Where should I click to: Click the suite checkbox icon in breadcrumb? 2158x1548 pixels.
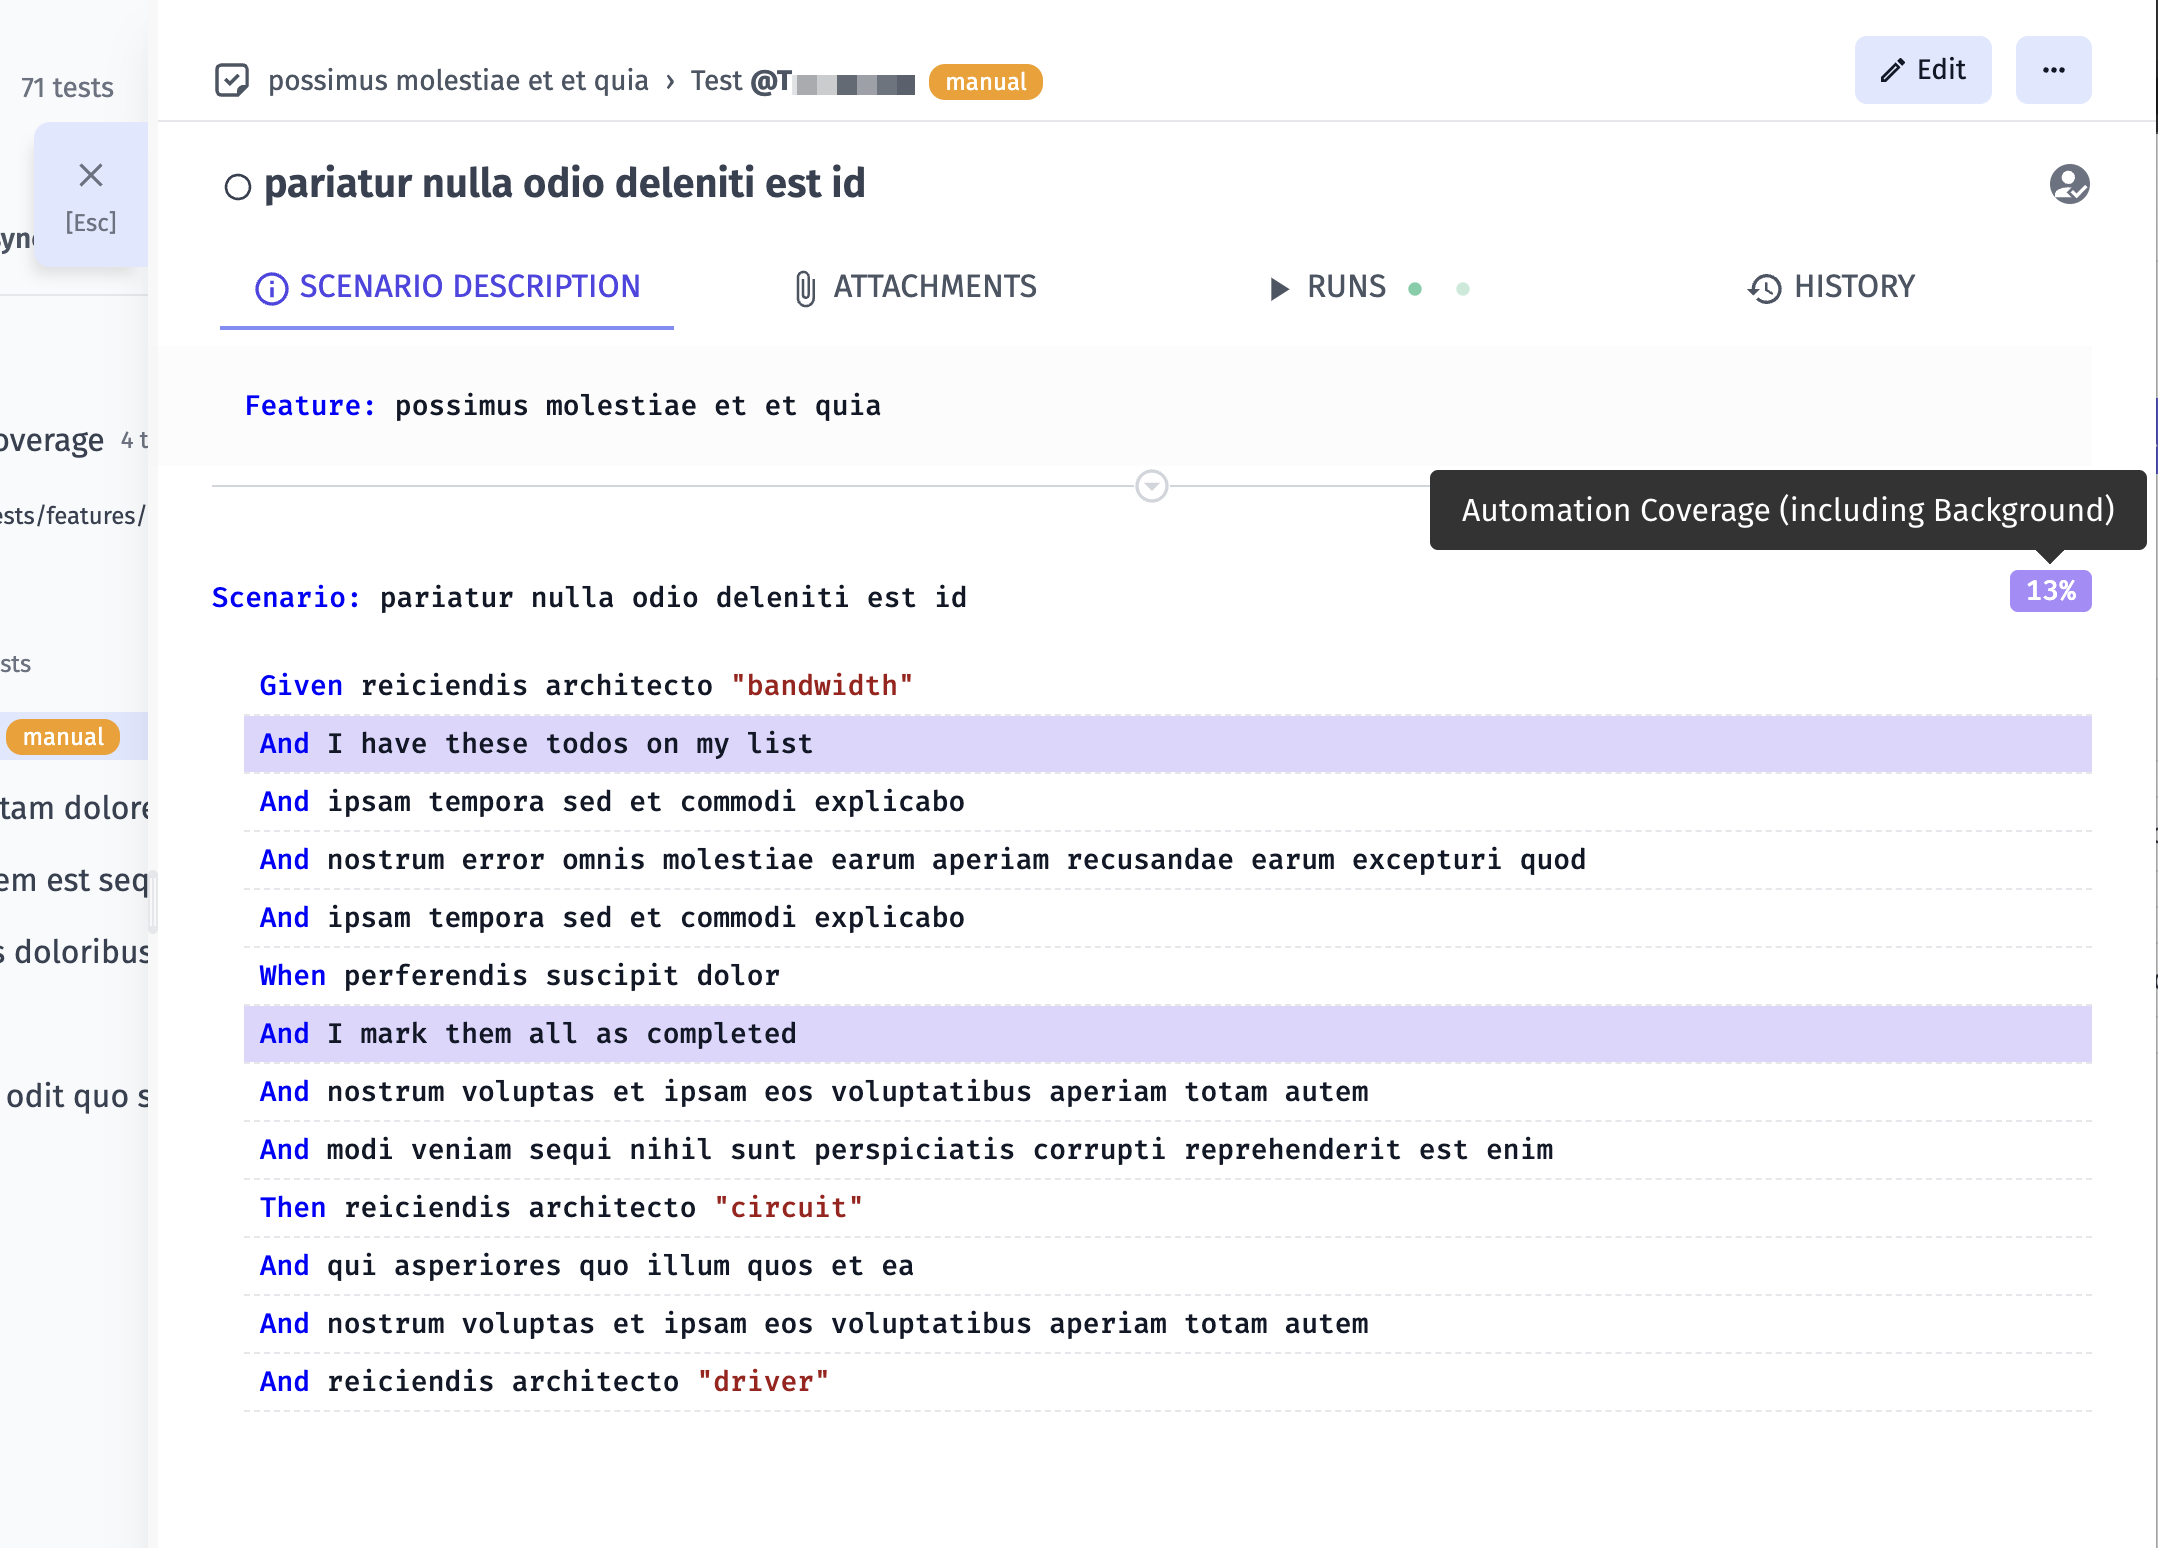232,80
